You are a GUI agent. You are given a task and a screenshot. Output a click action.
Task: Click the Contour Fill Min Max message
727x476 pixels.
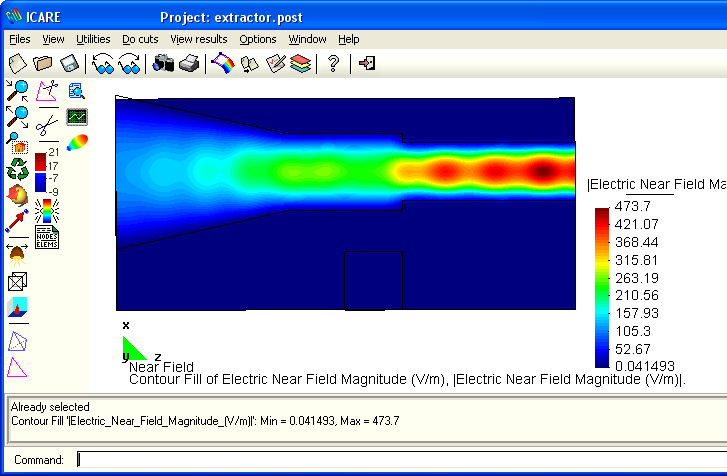(x=205, y=421)
